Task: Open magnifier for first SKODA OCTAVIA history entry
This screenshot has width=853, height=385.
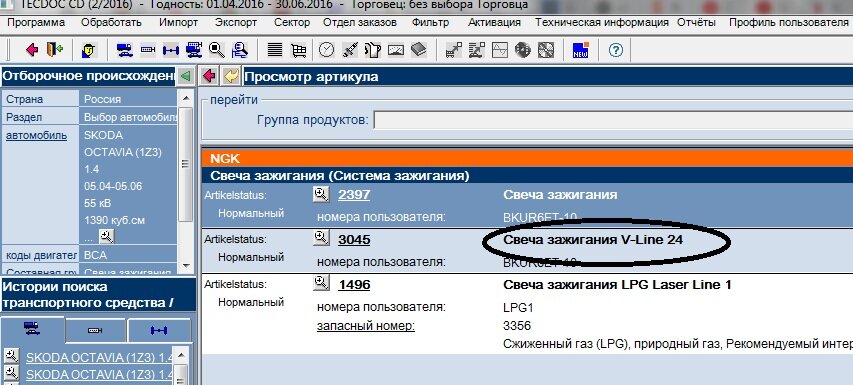Action: coord(11,356)
